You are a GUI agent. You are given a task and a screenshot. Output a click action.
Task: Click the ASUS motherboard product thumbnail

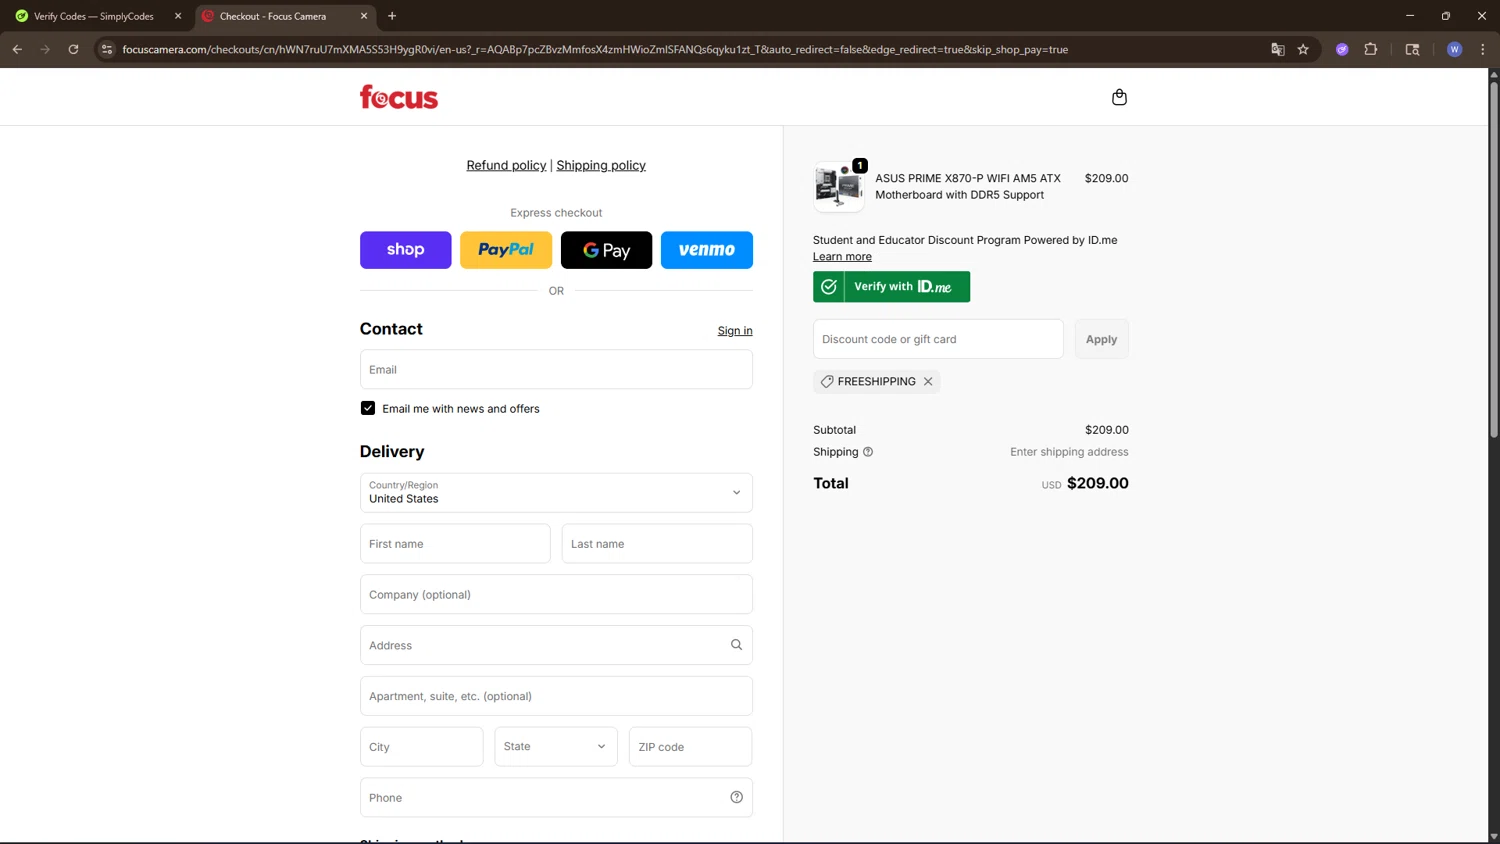pos(838,186)
